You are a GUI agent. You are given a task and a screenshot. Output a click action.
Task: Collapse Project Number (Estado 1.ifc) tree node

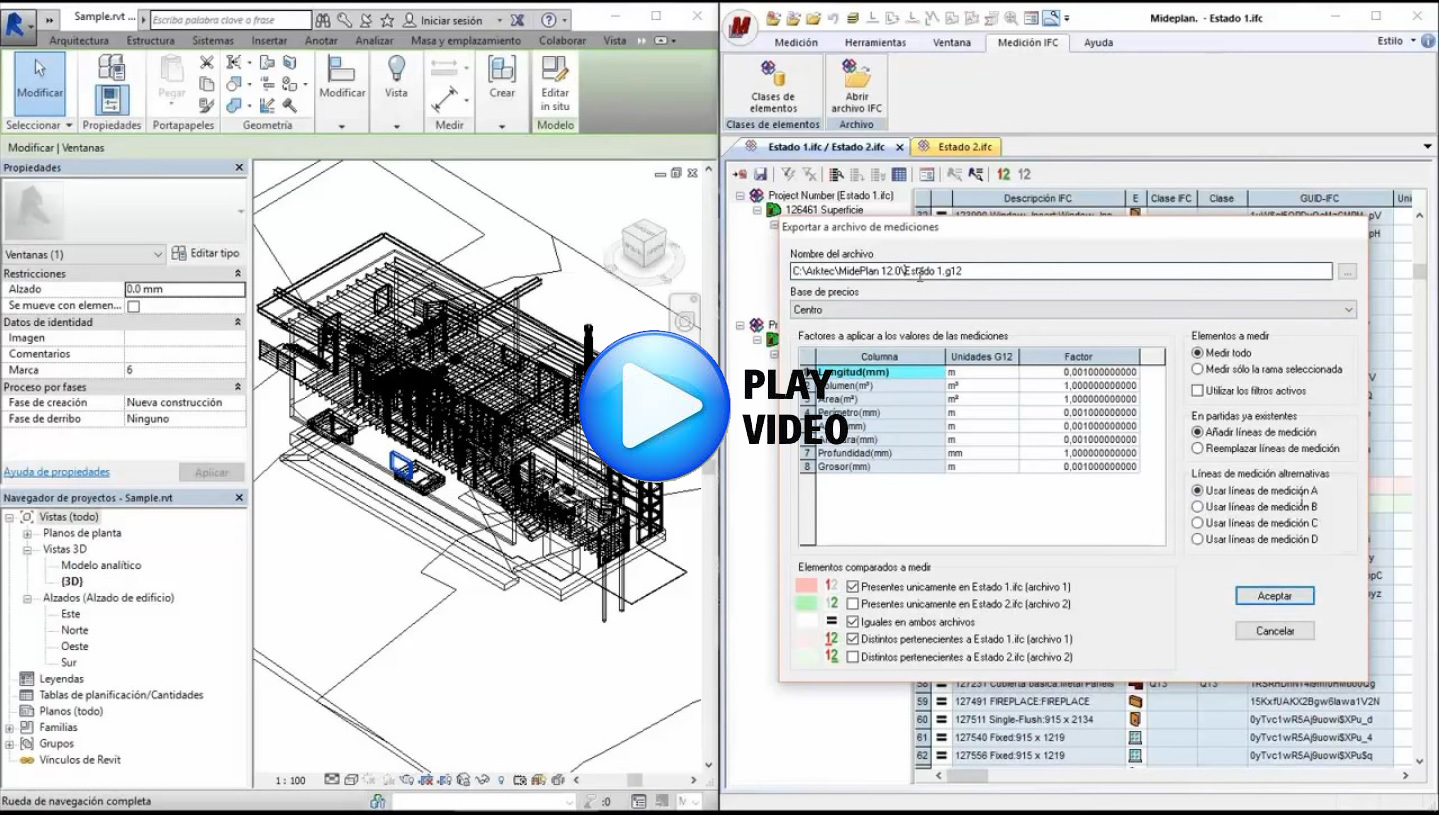tap(740, 195)
